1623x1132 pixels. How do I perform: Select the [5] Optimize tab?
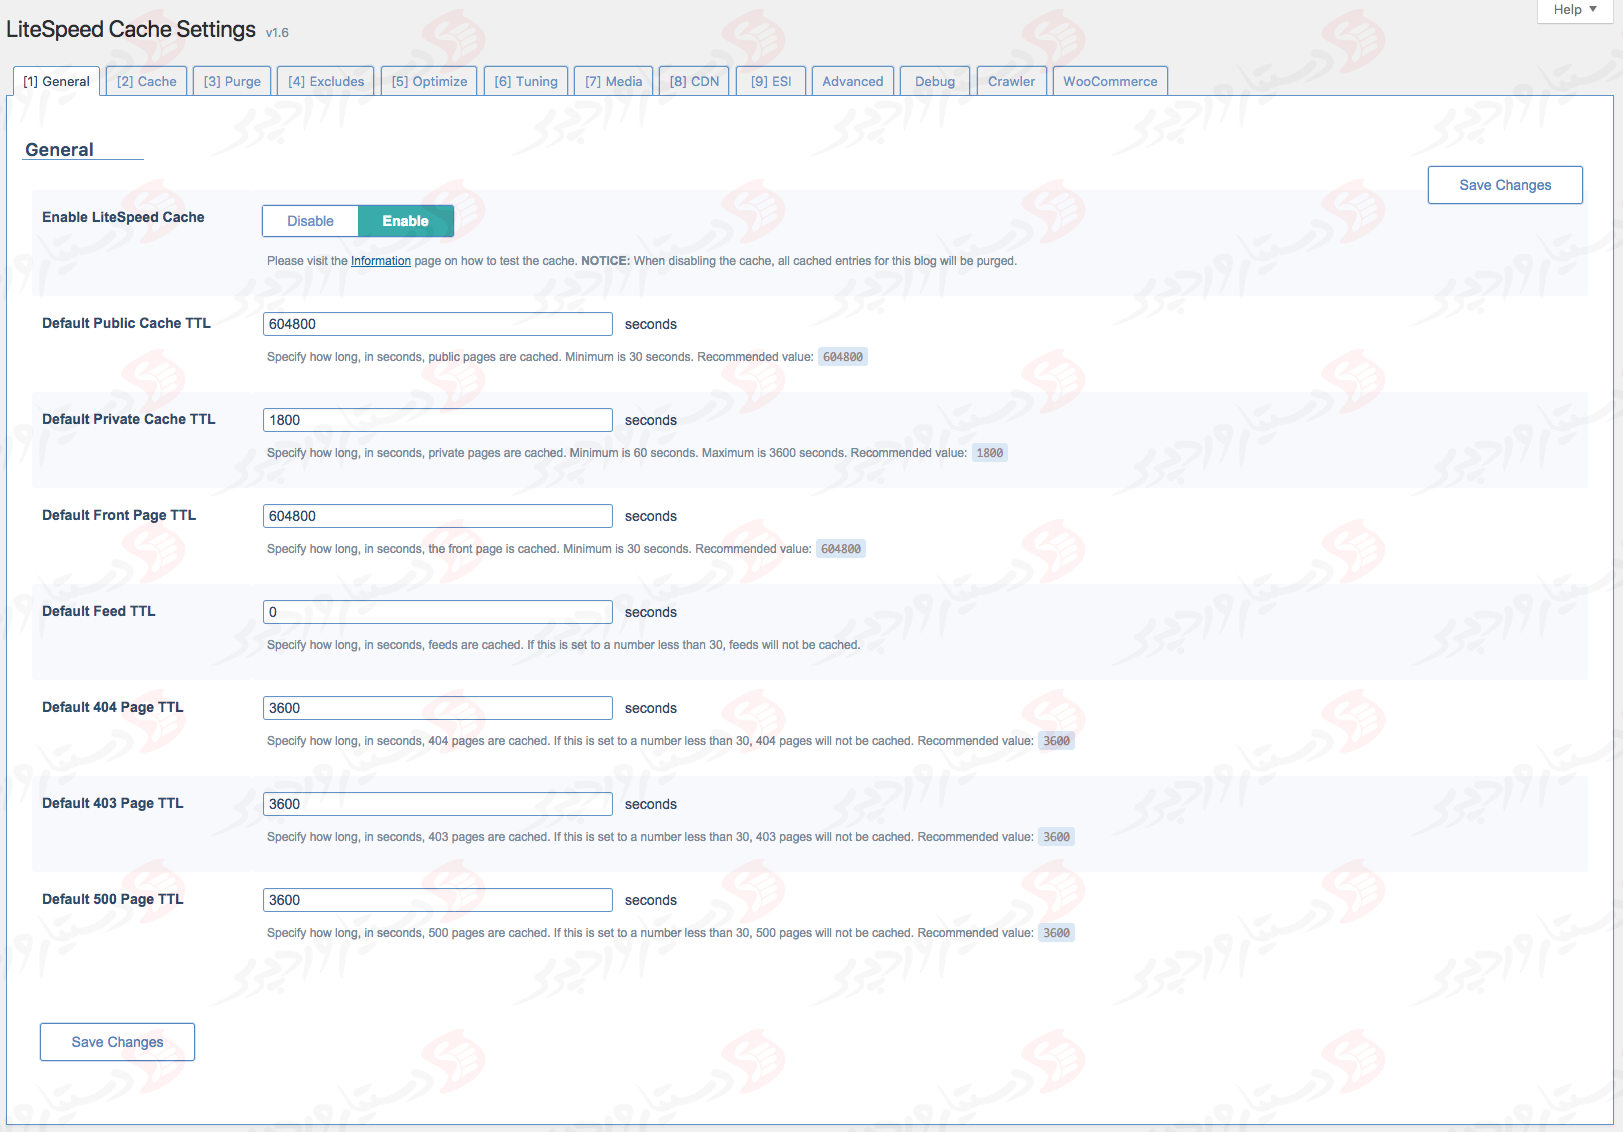point(429,82)
